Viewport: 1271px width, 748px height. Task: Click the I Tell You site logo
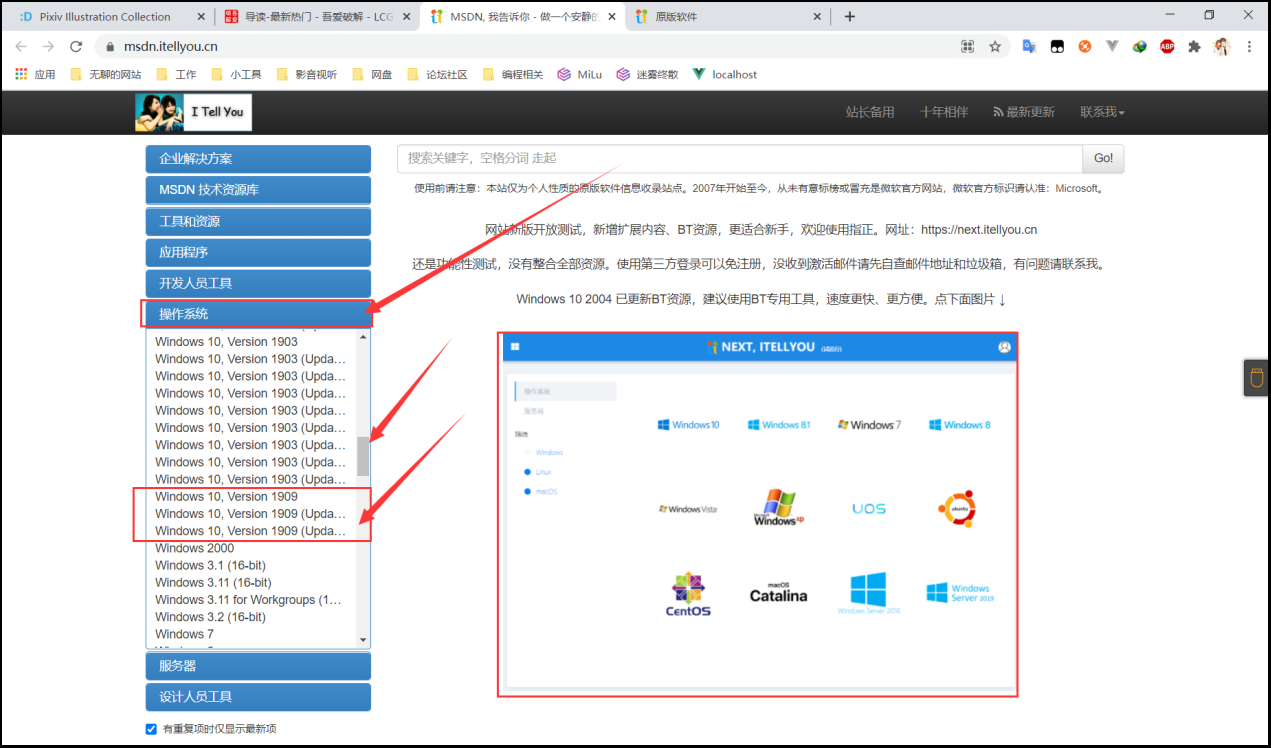click(192, 112)
